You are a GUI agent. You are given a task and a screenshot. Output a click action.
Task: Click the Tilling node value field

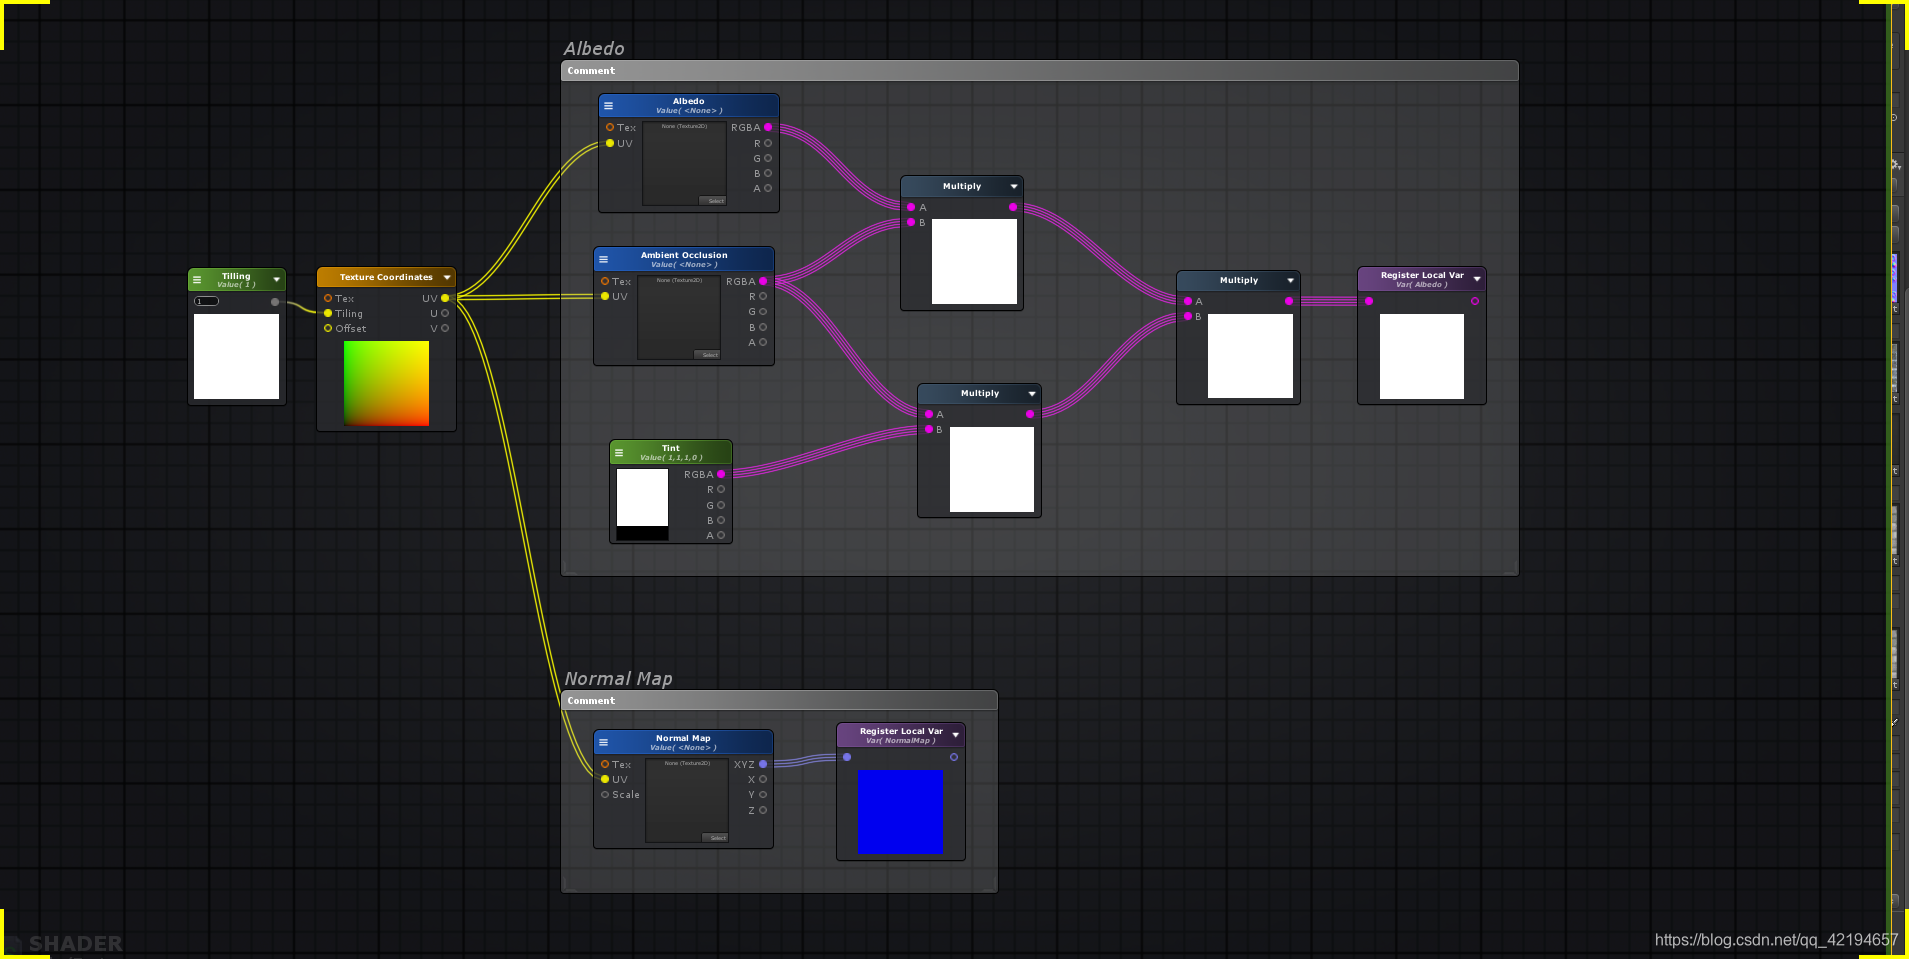click(207, 301)
